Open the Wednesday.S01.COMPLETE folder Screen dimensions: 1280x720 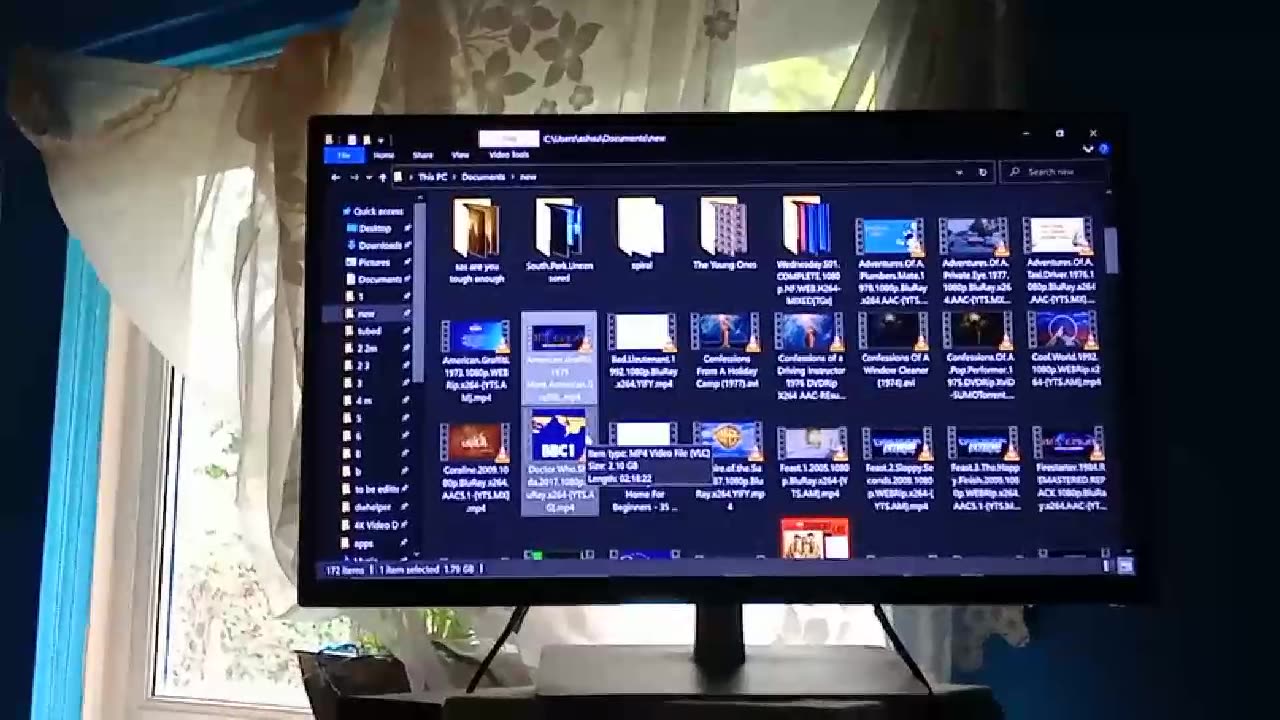pyautogui.click(x=807, y=252)
